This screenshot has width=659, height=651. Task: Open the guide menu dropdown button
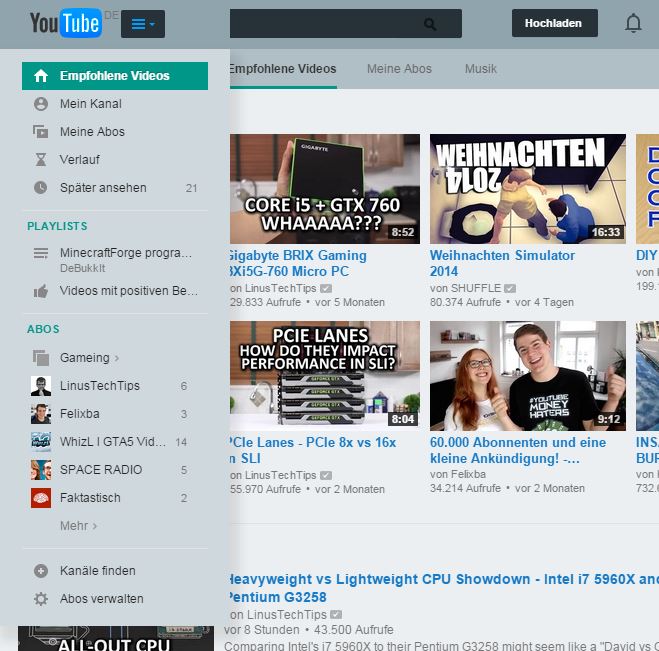point(143,24)
